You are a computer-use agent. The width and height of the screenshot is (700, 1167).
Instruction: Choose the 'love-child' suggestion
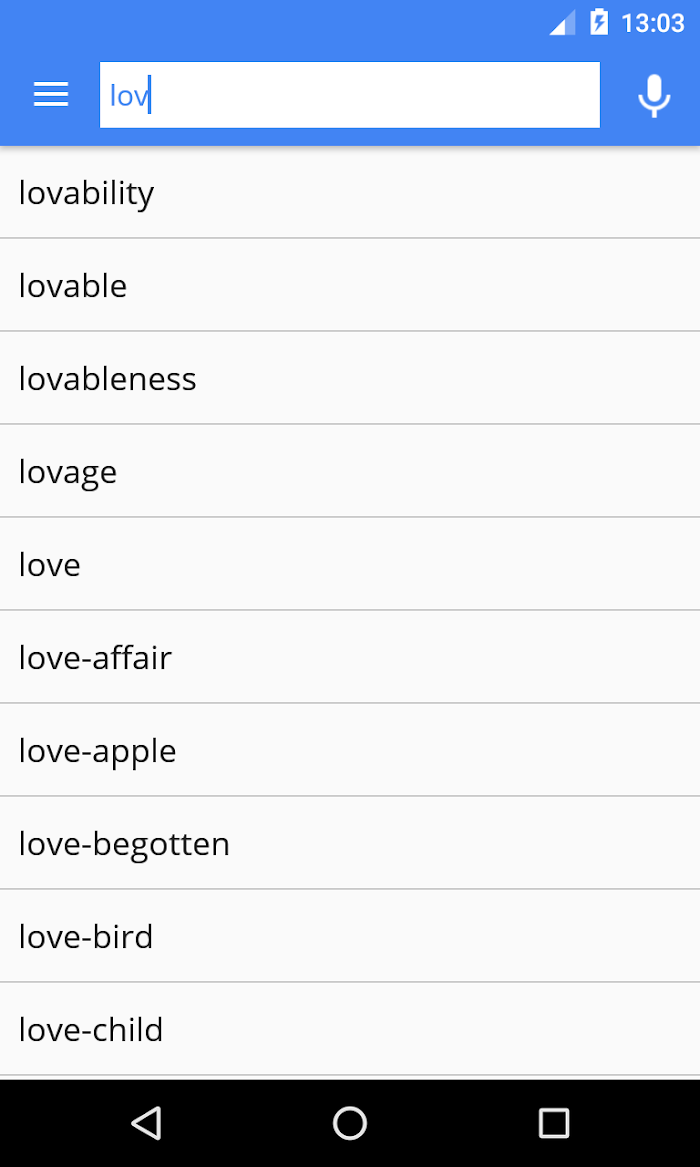pyautogui.click(x=350, y=1030)
